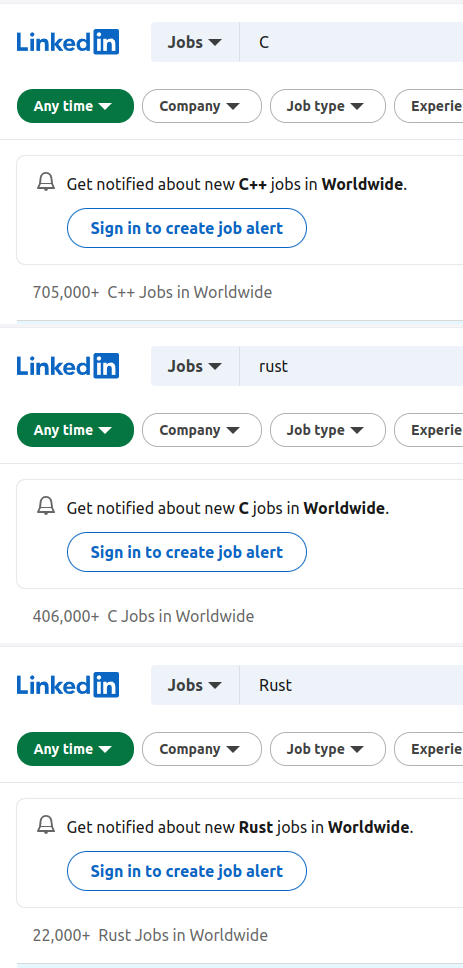Open Jobs dropdown next to lowercase rust search
Screen dimensions: 463x968
pyautogui.click(x=195, y=366)
